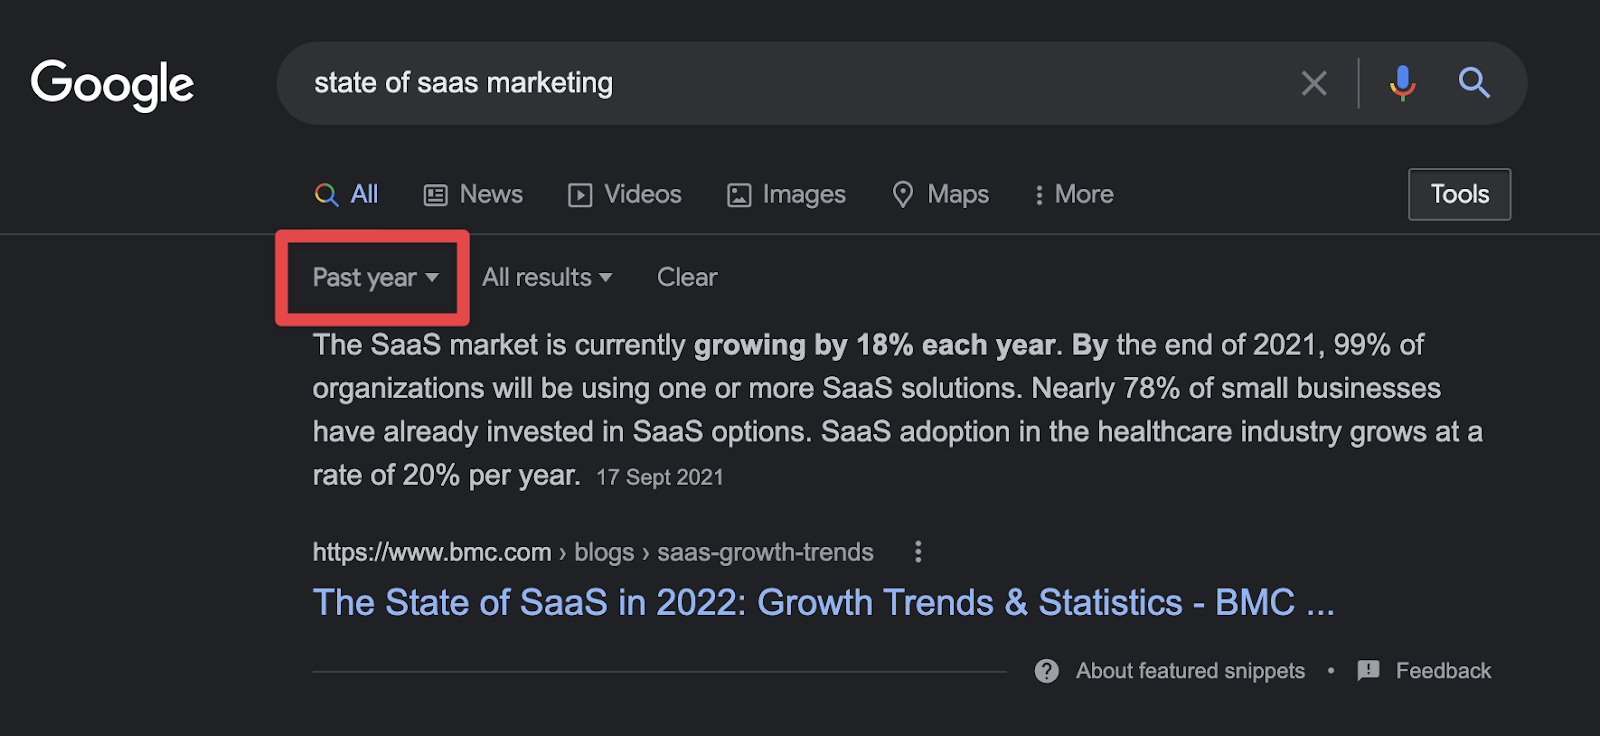Go to the Maps tab
Screen dimensions: 1600x736
[940, 194]
